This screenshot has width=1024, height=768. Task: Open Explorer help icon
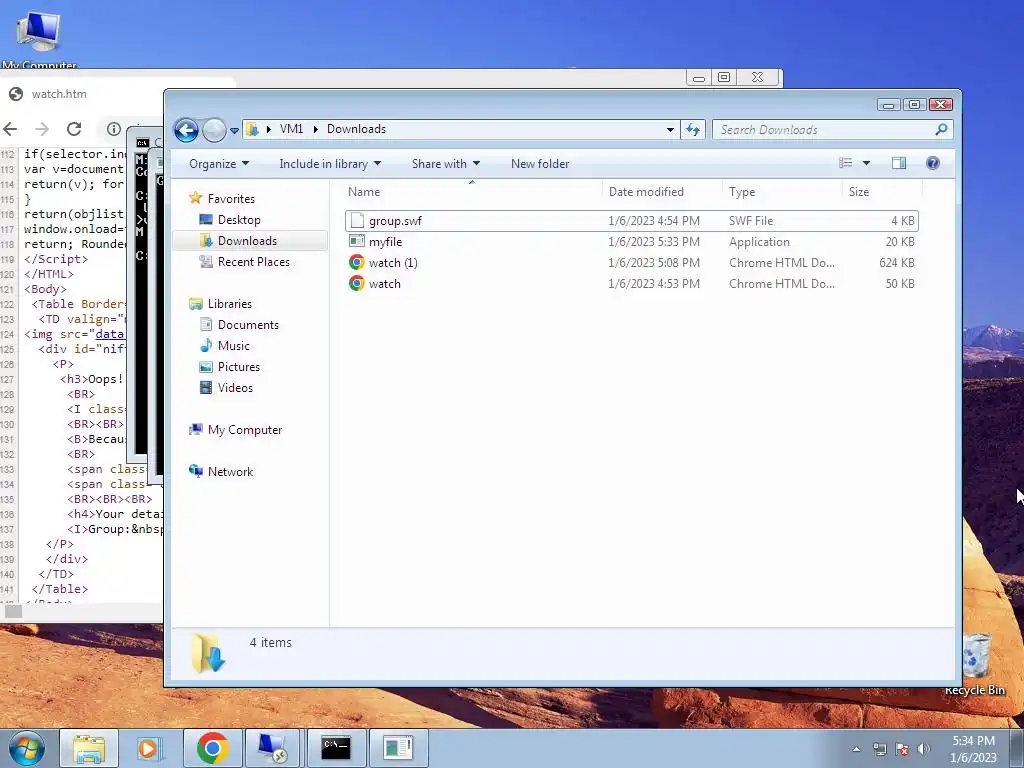tap(933, 163)
